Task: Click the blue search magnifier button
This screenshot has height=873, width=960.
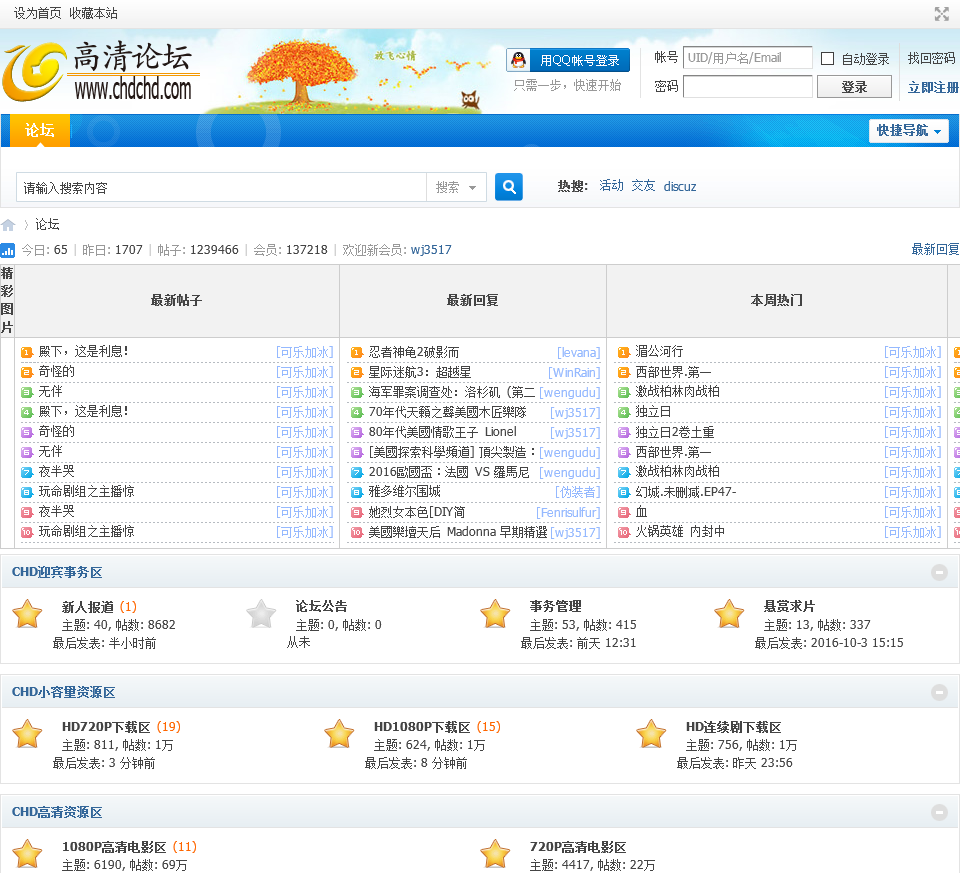Action: pos(509,187)
